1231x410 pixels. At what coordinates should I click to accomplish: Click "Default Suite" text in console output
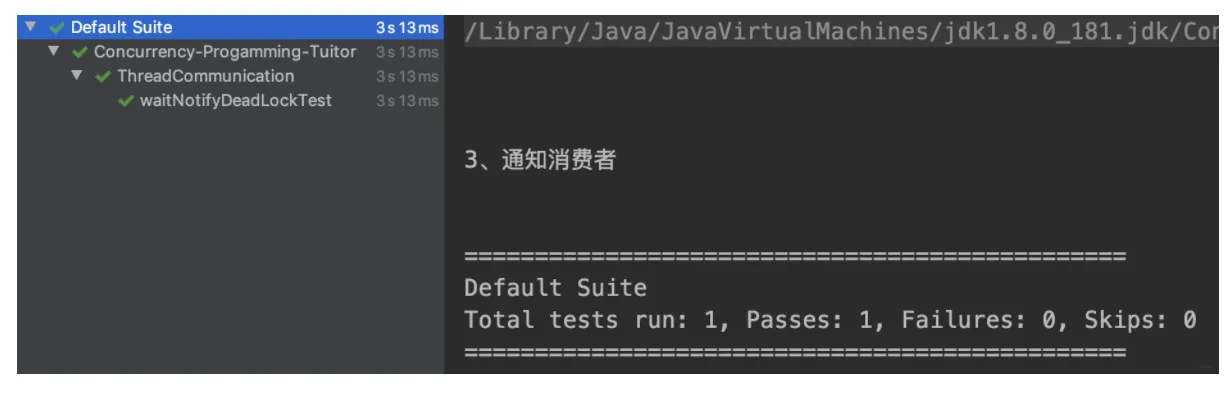pos(555,289)
